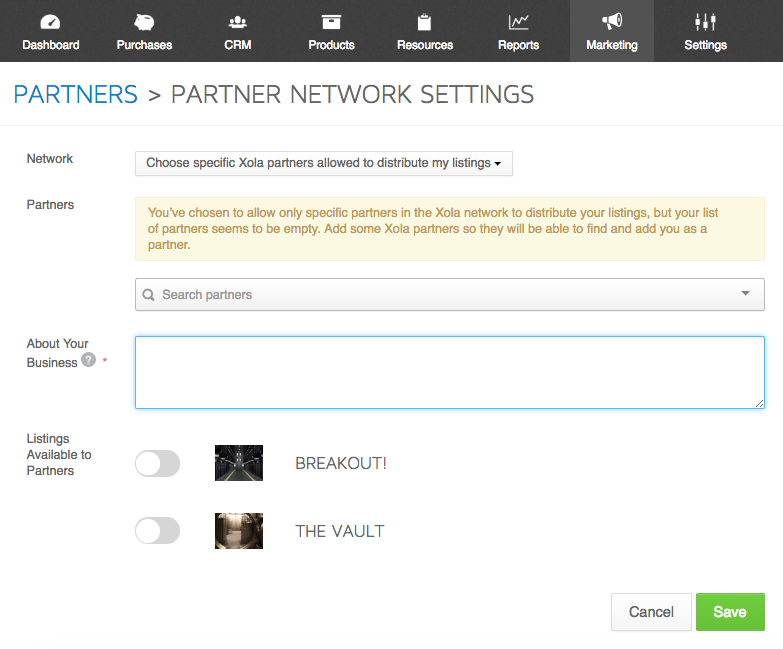Click the magnifier icon in Search partners
The width and height of the screenshot is (783, 649).
(148, 295)
